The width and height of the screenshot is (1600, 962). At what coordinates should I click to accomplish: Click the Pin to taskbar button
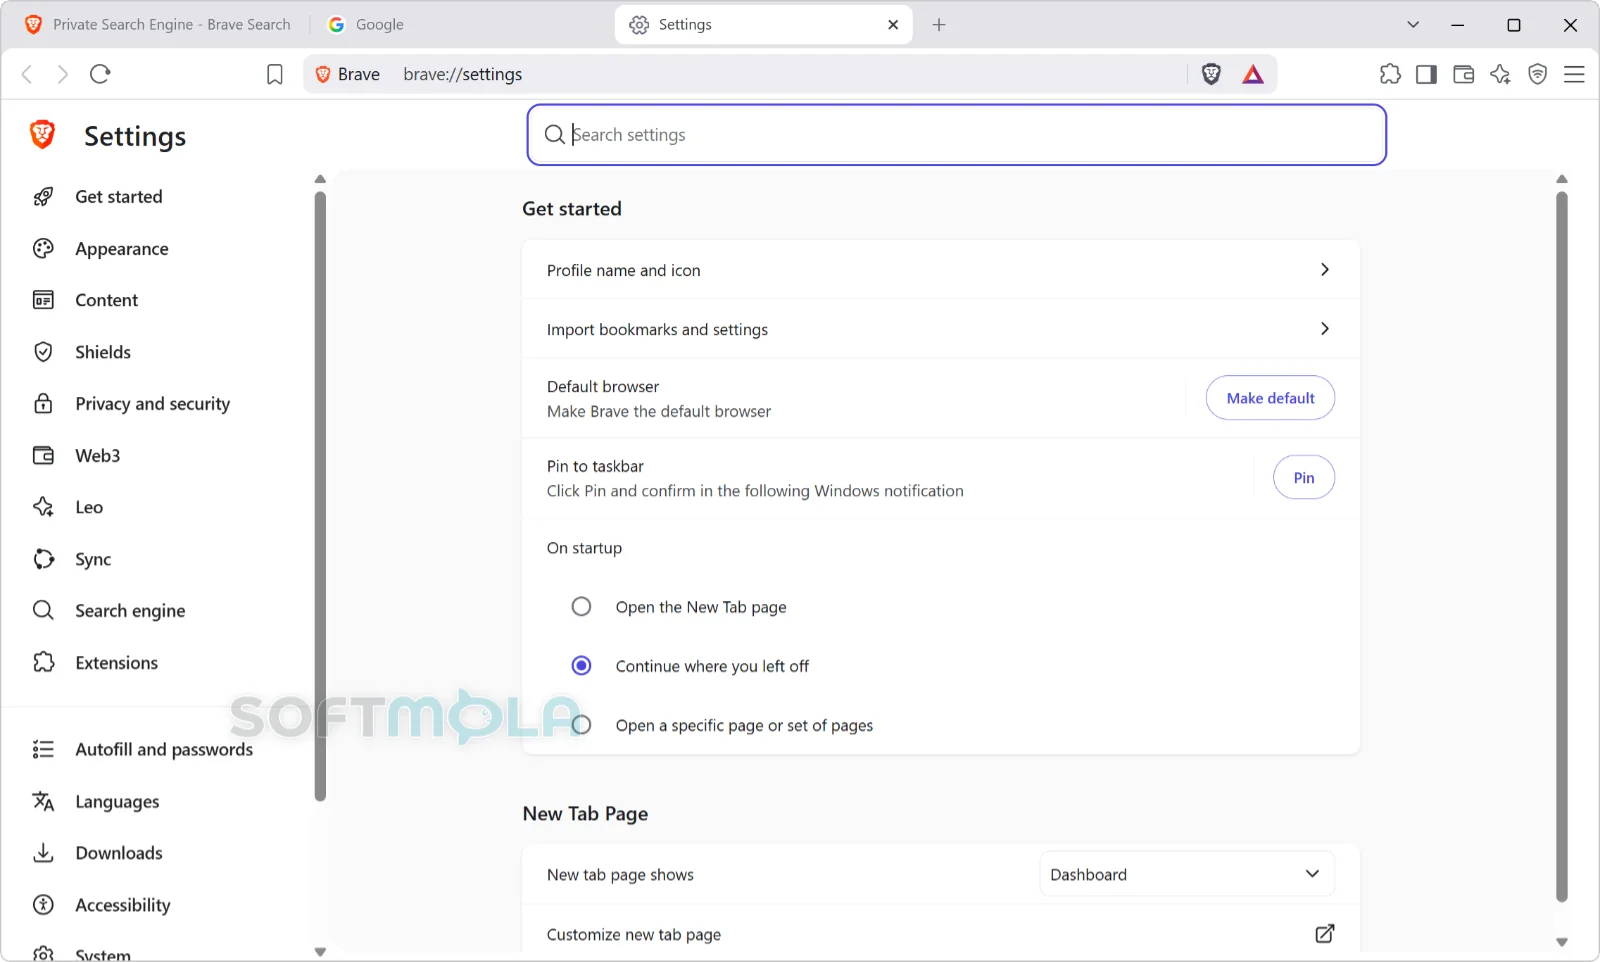coord(1304,478)
